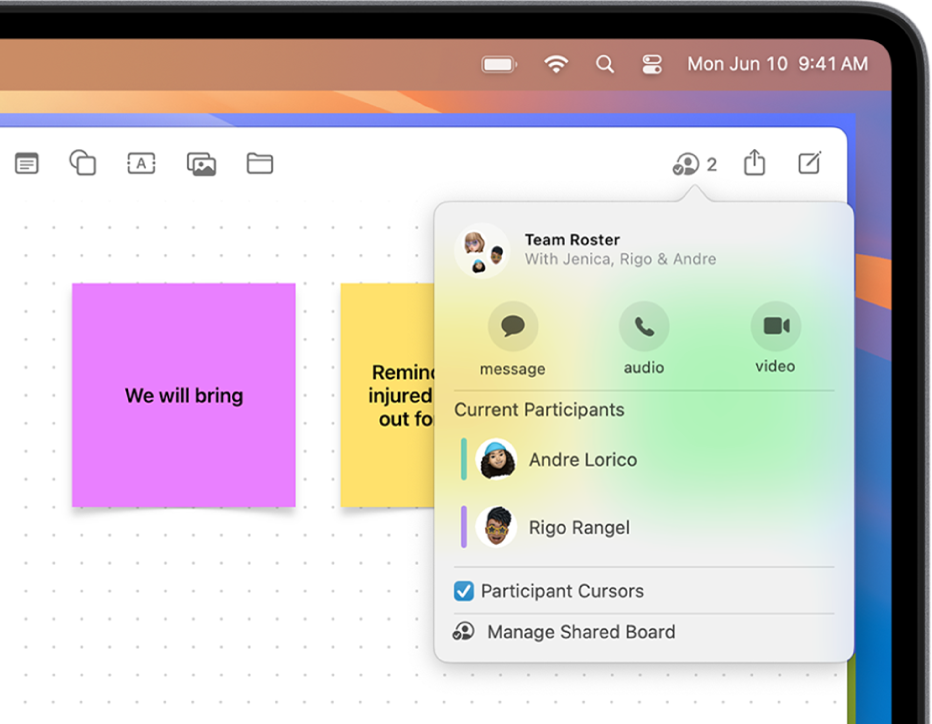Viewport: 932px width, 724px height.
Task: Start a video call with the group
Action: 775,326
